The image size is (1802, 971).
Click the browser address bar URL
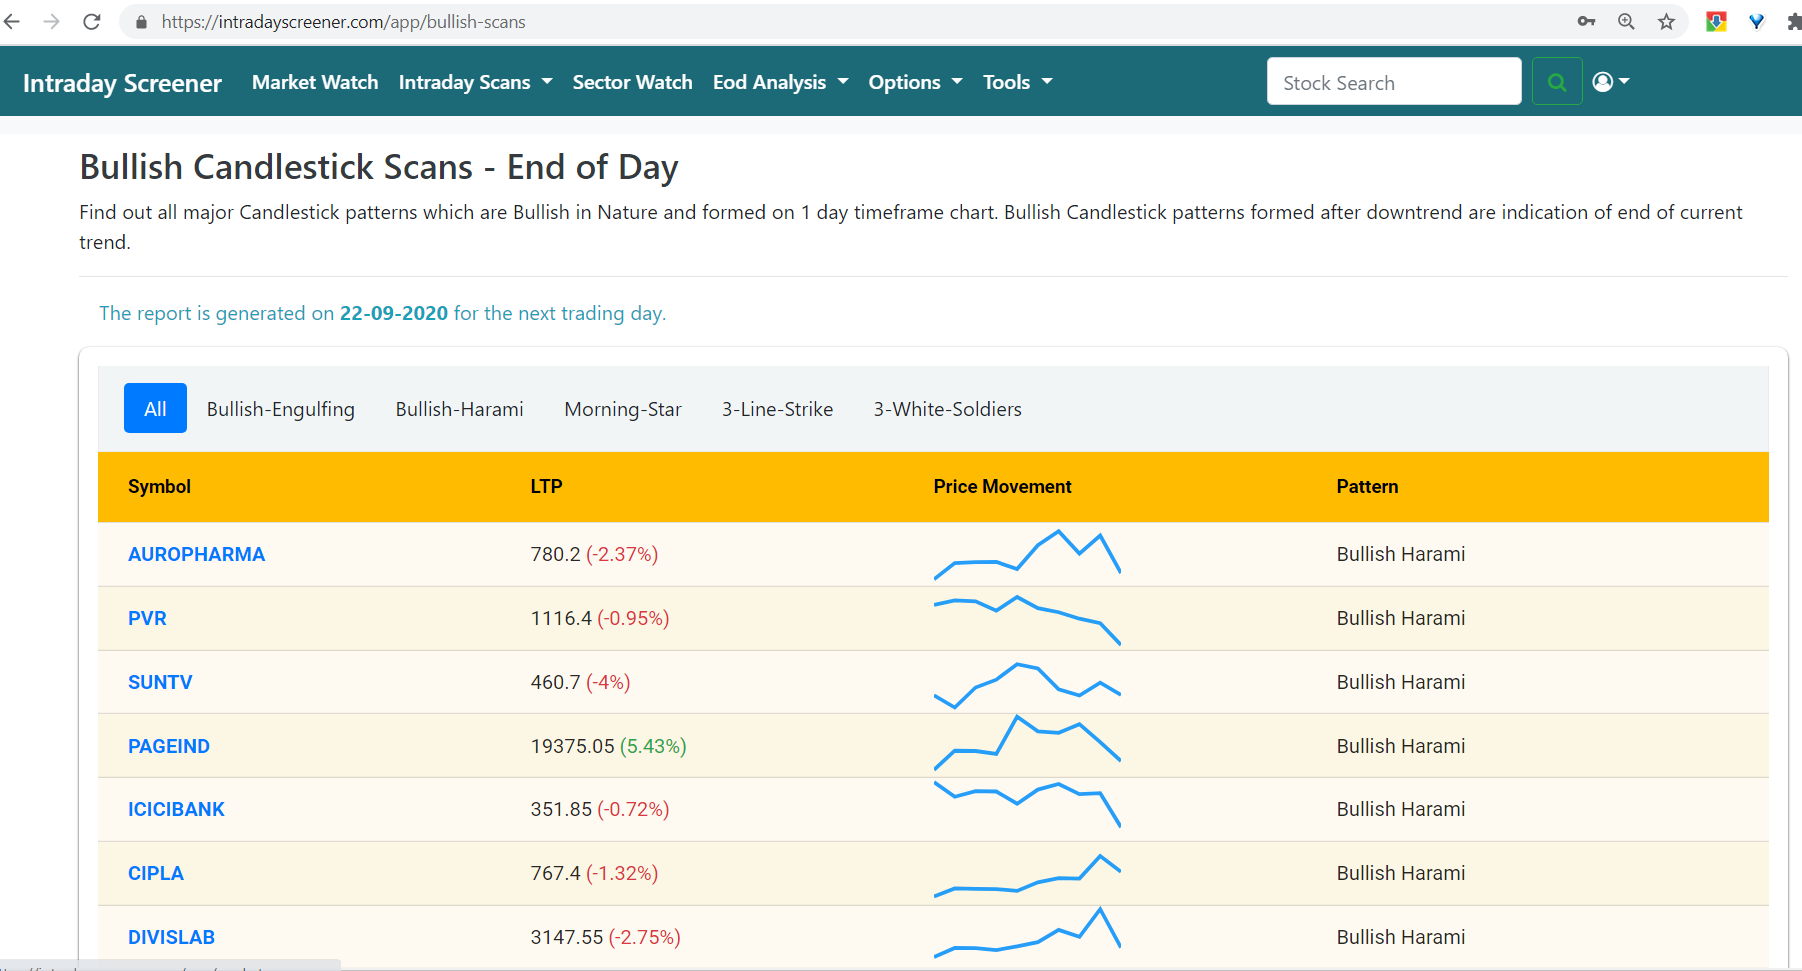click(x=343, y=22)
